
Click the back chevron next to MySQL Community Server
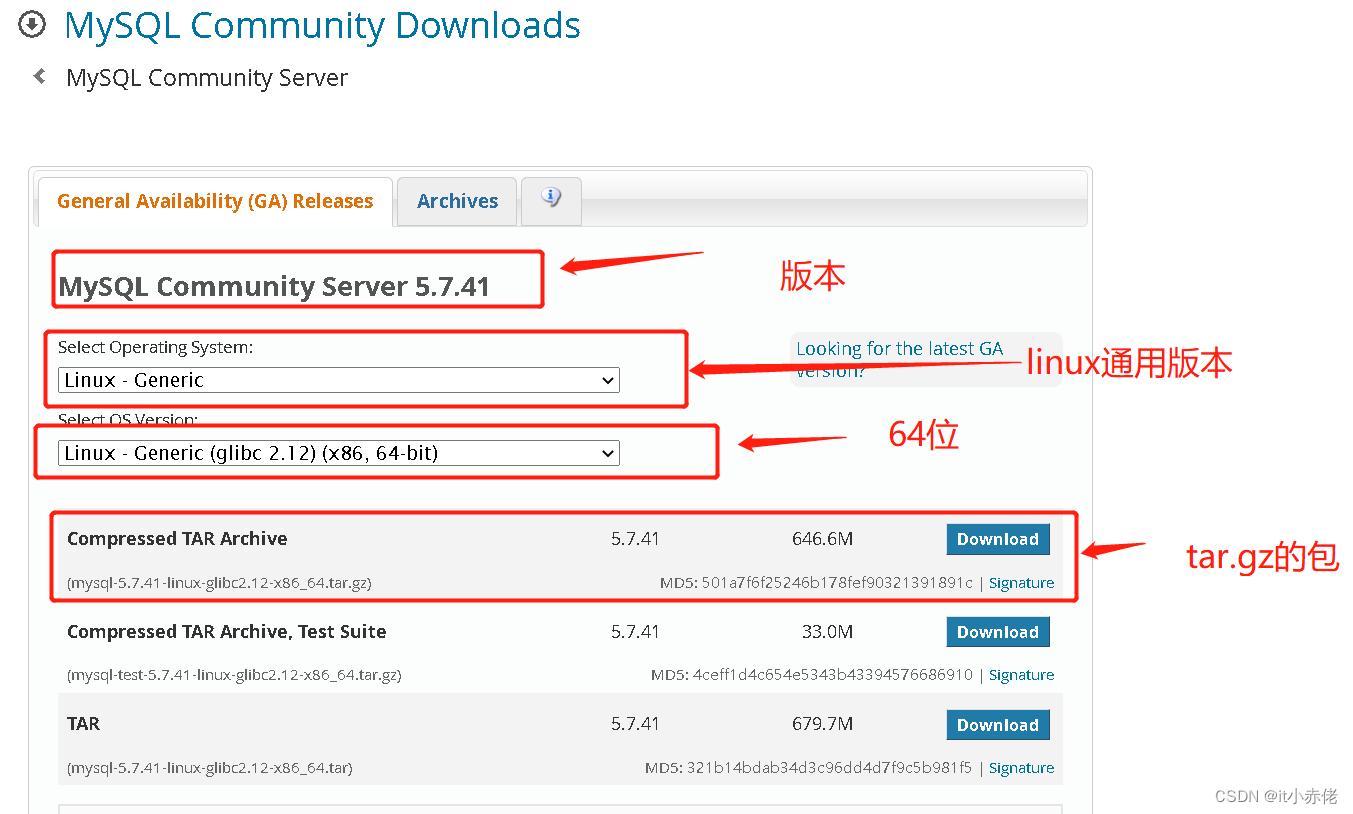[38, 77]
